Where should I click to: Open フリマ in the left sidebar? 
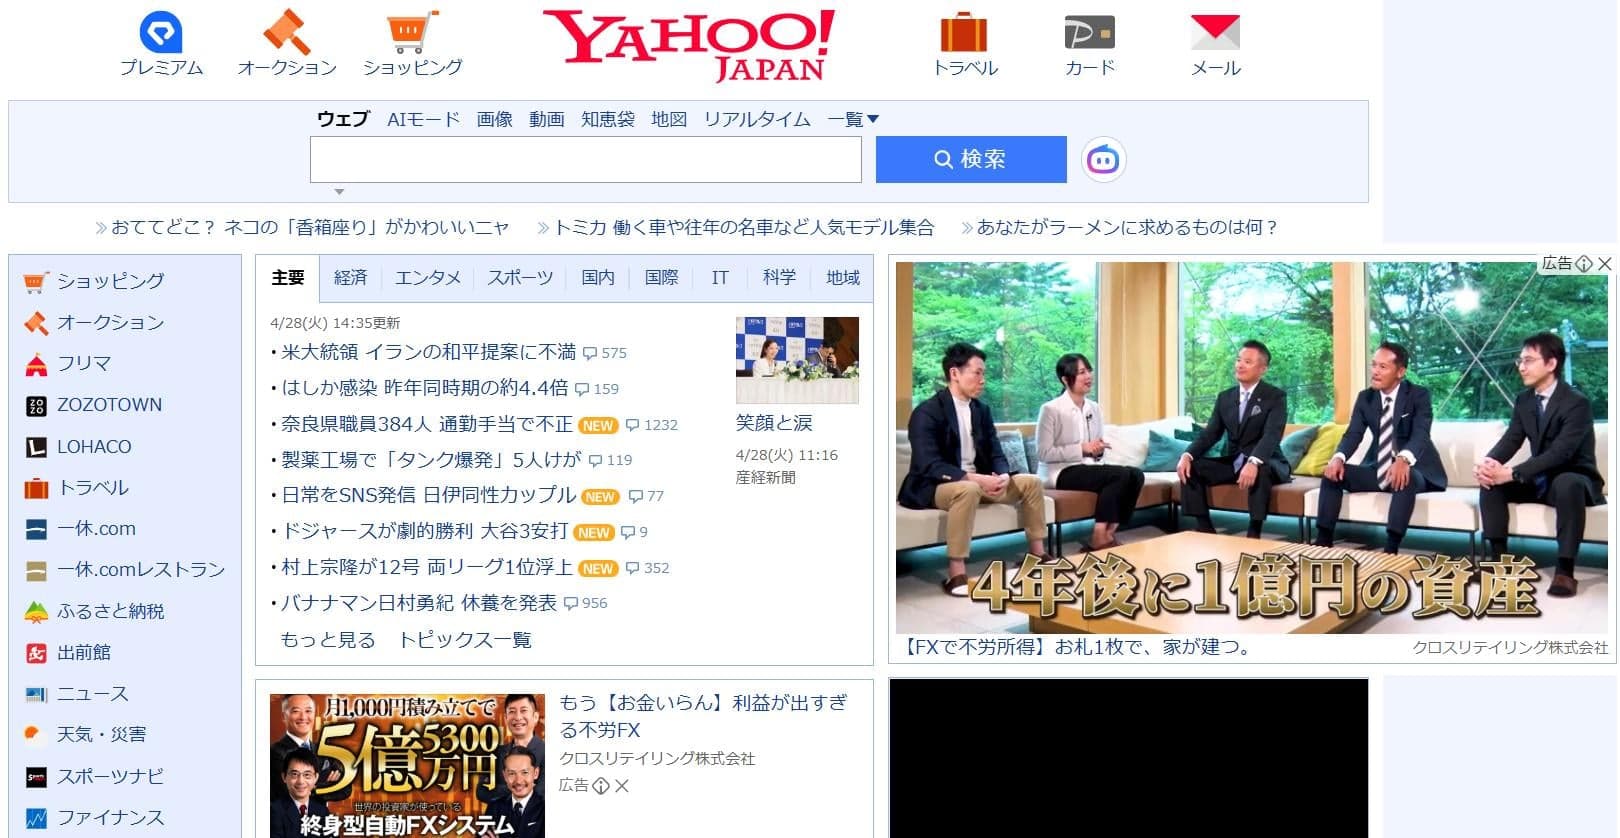click(x=84, y=364)
